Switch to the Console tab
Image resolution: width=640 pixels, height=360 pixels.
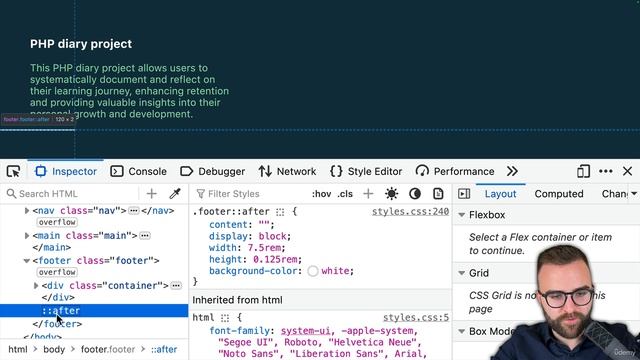click(x=139, y=171)
